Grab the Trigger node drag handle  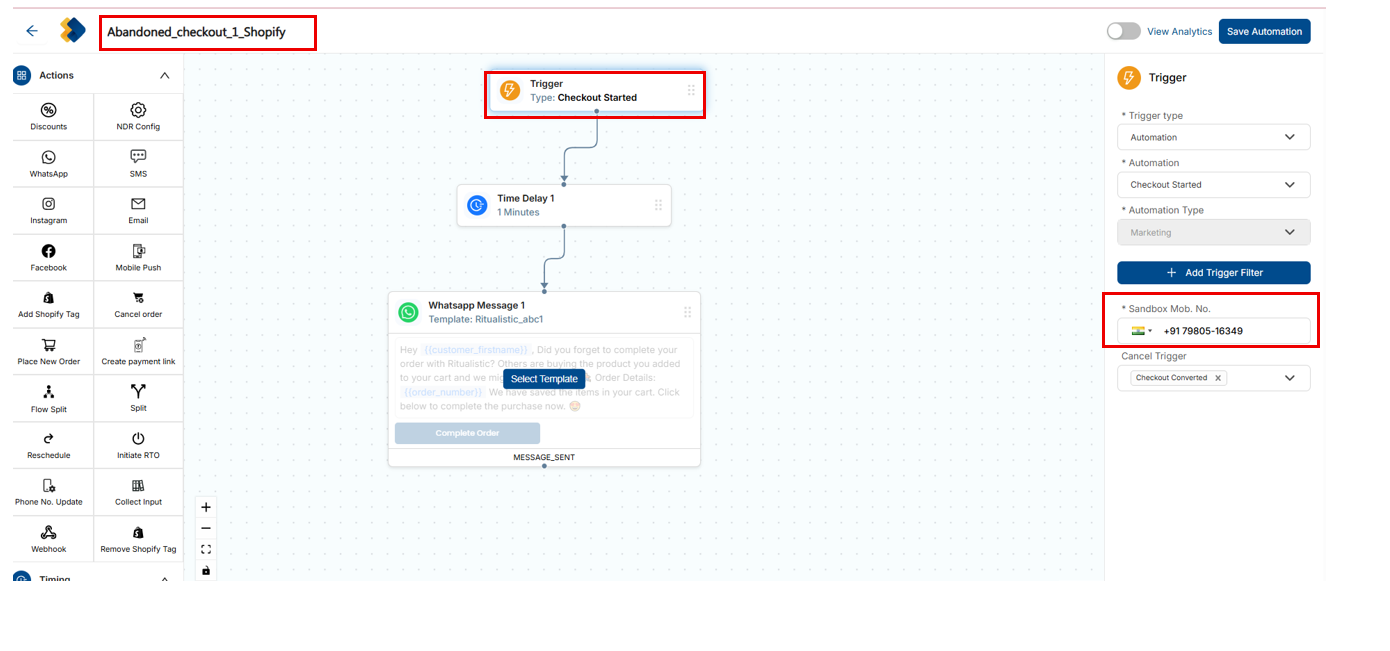(x=691, y=91)
